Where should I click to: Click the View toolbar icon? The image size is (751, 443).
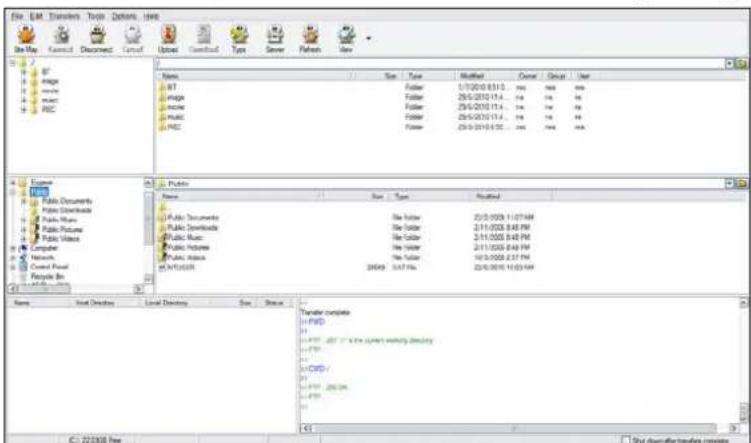[x=346, y=39]
